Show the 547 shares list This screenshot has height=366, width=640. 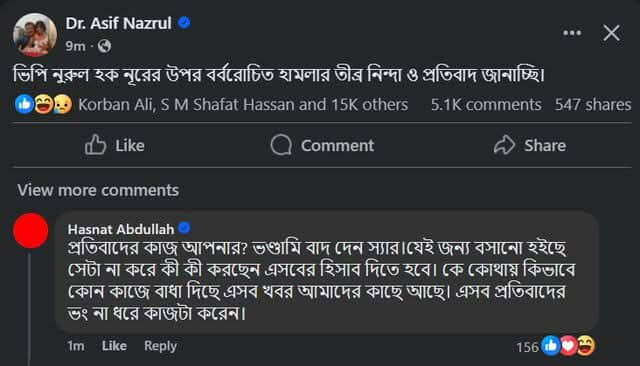(x=593, y=105)
